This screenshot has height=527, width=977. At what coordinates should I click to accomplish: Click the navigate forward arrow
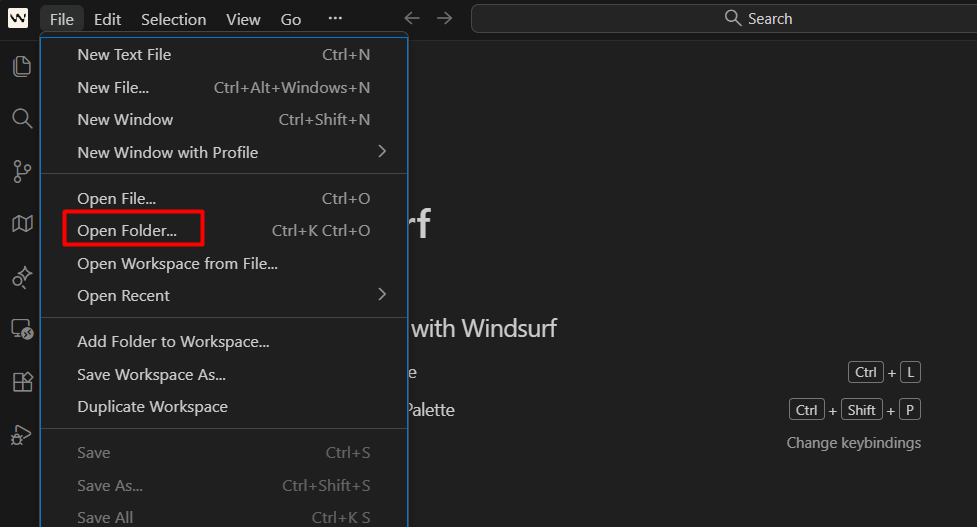tap(445, 19)
